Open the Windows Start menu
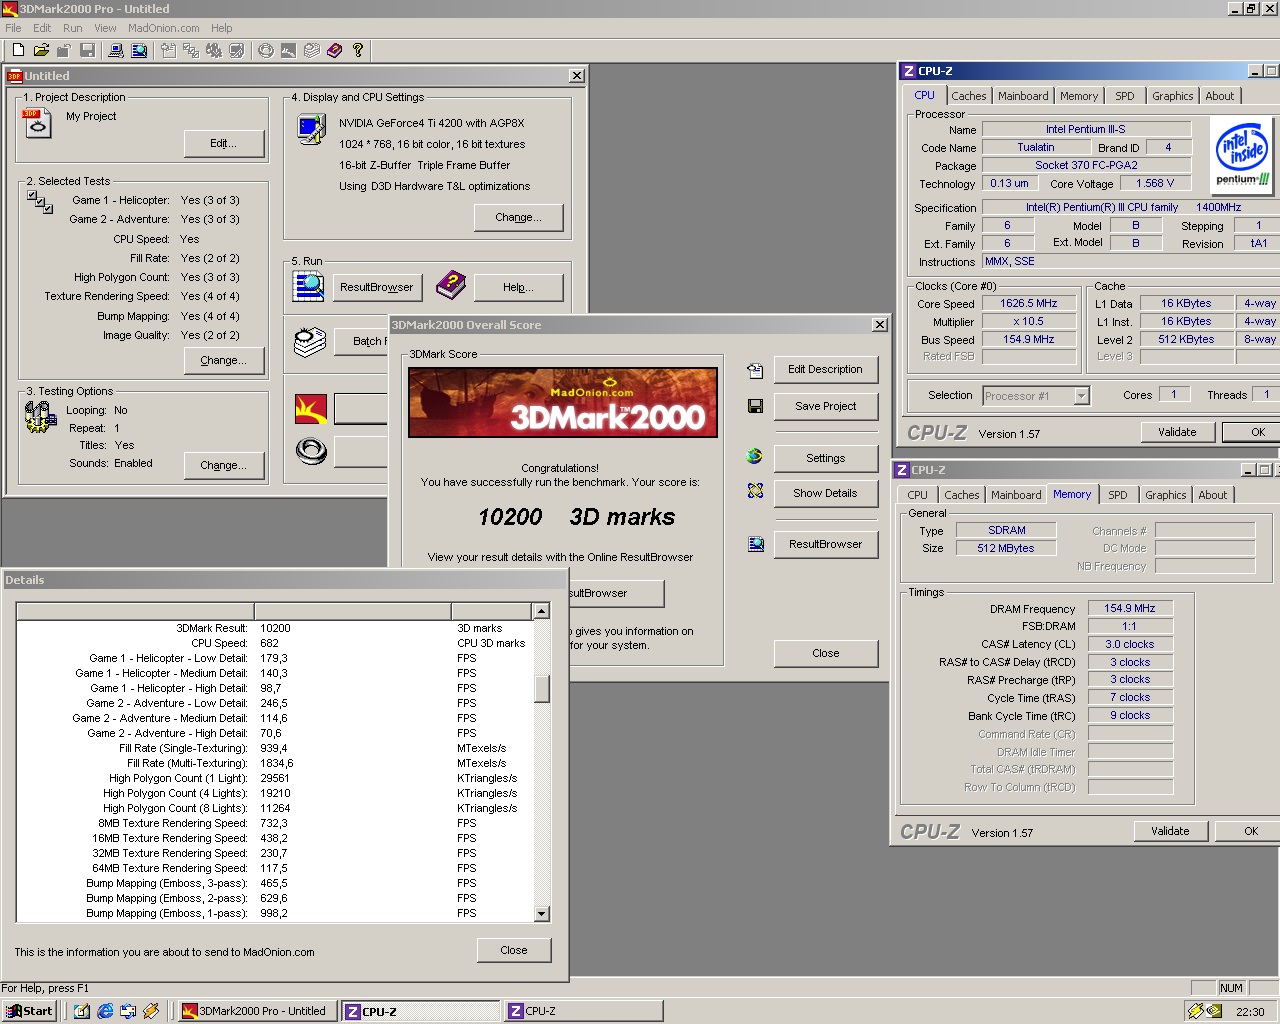 point(29,1011)
